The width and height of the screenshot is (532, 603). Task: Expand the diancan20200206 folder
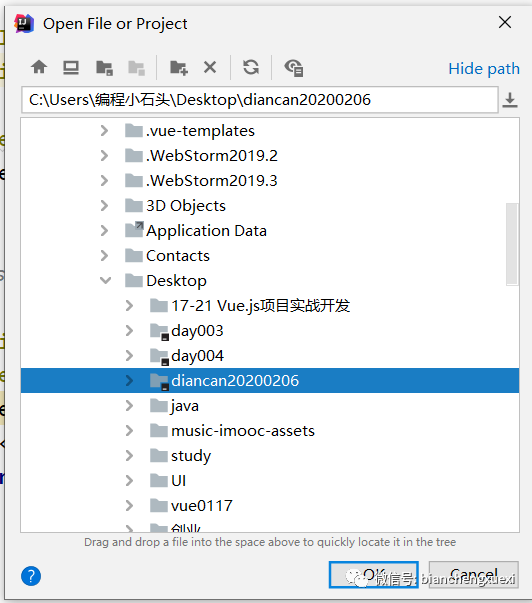coord(129,381)
